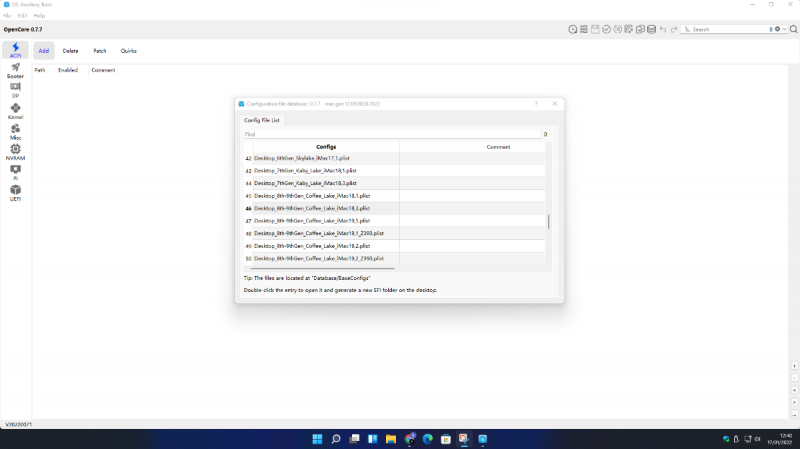Switch to the Add tab

coord(44,51)
